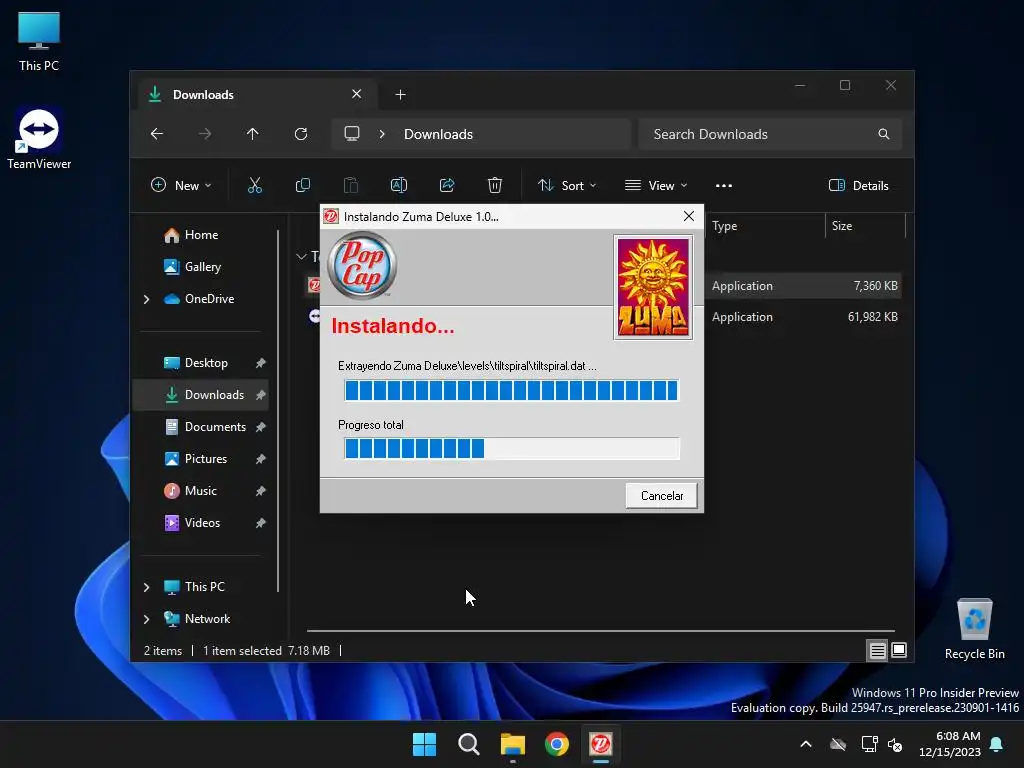Click the Share icon in toolbar
Image resolution: width=1024 pixels, height=768 pixels.
(x=447, y=185)
